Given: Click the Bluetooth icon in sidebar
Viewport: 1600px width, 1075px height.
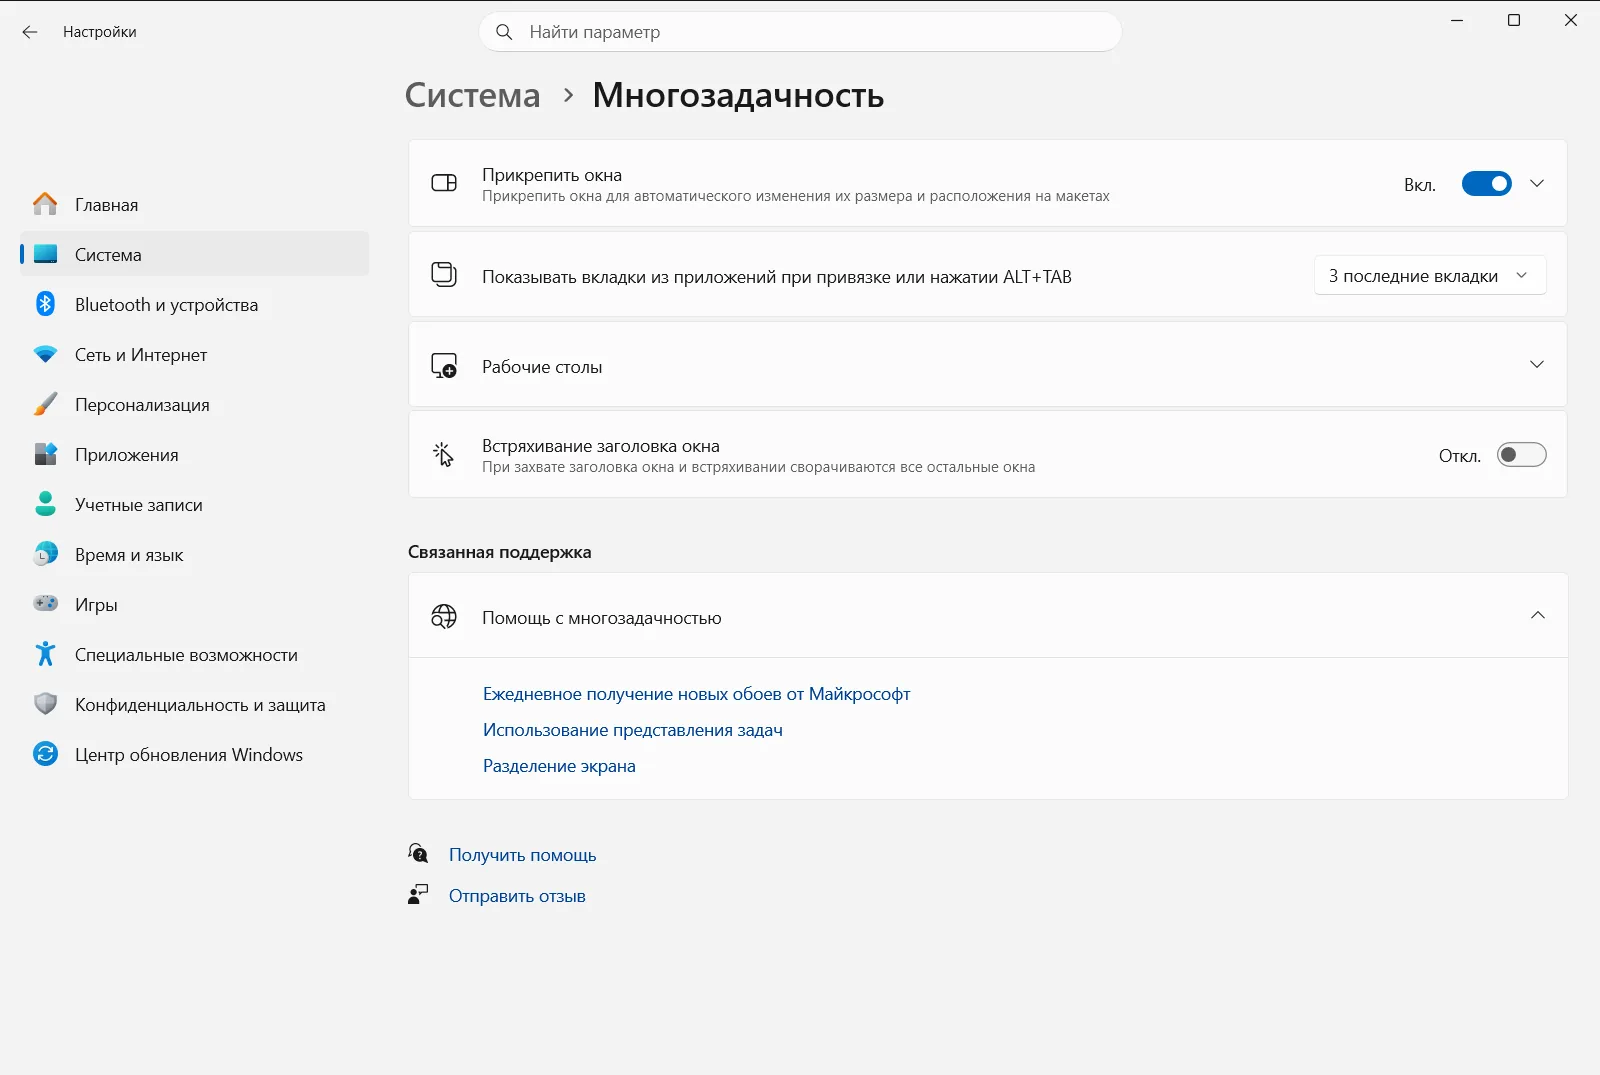Looking at the screenshot, I should (45, 304).
